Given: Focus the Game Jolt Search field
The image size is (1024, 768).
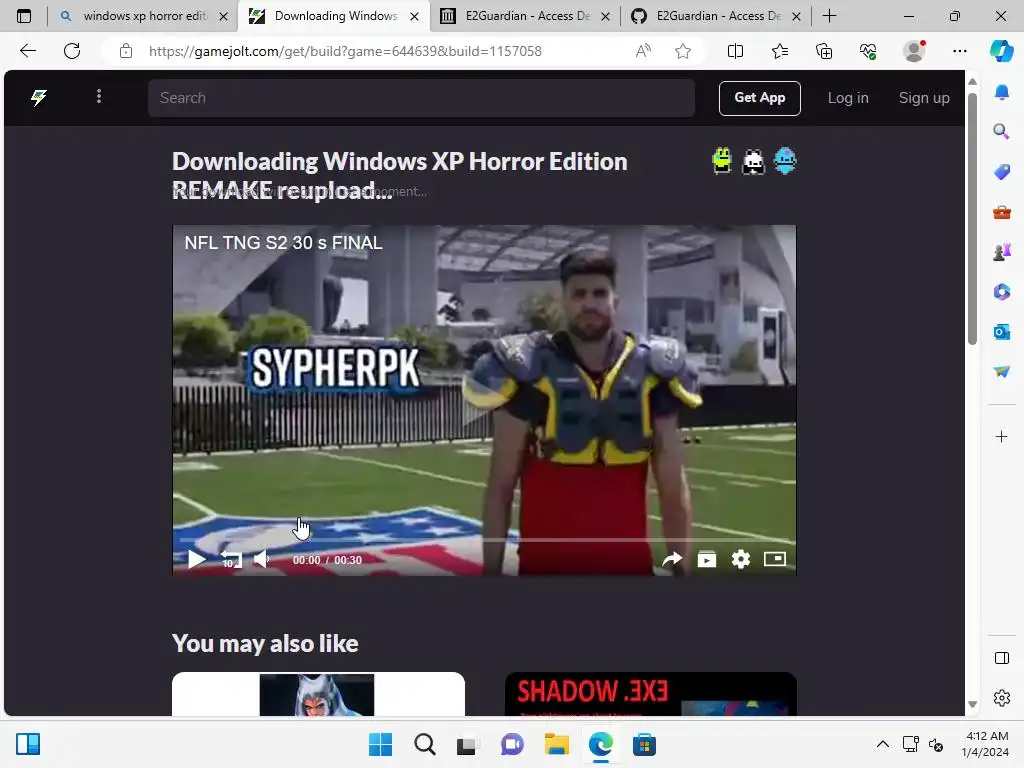Looking at the screenshot, I should [x=421, y=98].
